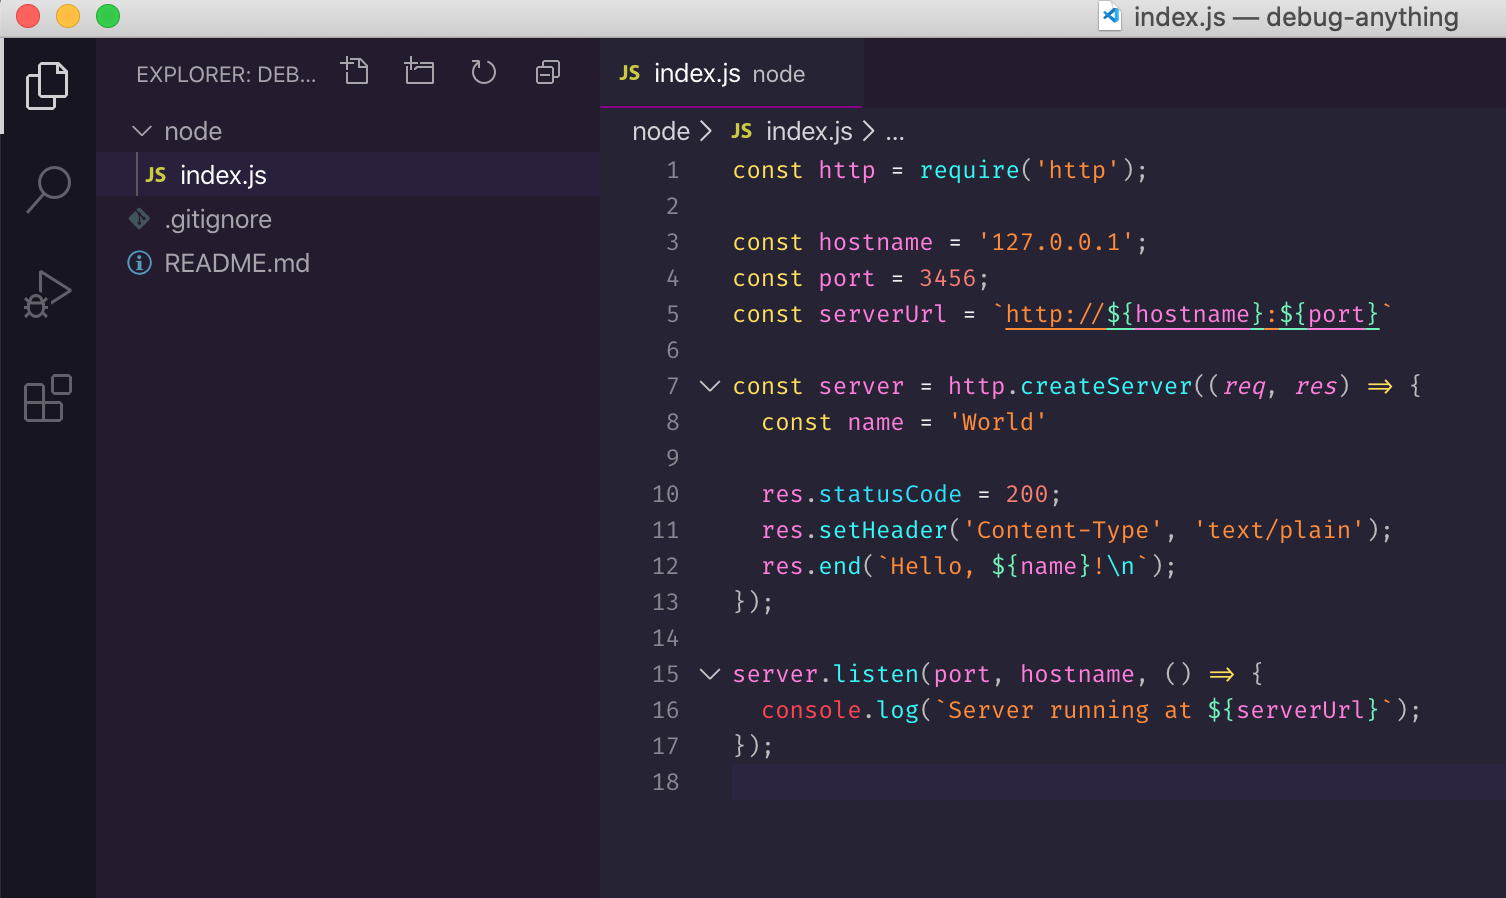Click line number 10 in the gutter

point(664,493)
